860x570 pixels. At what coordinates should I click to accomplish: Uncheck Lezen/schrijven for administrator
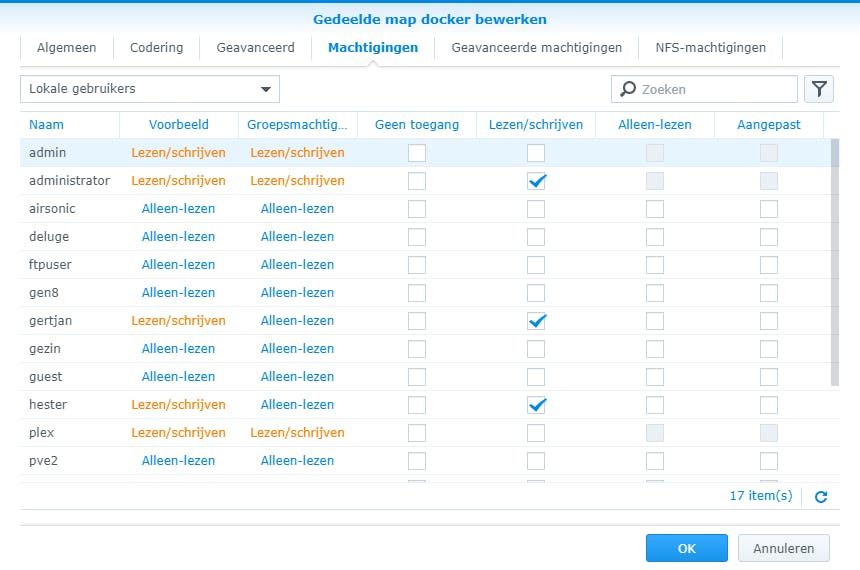click(537, 181)
